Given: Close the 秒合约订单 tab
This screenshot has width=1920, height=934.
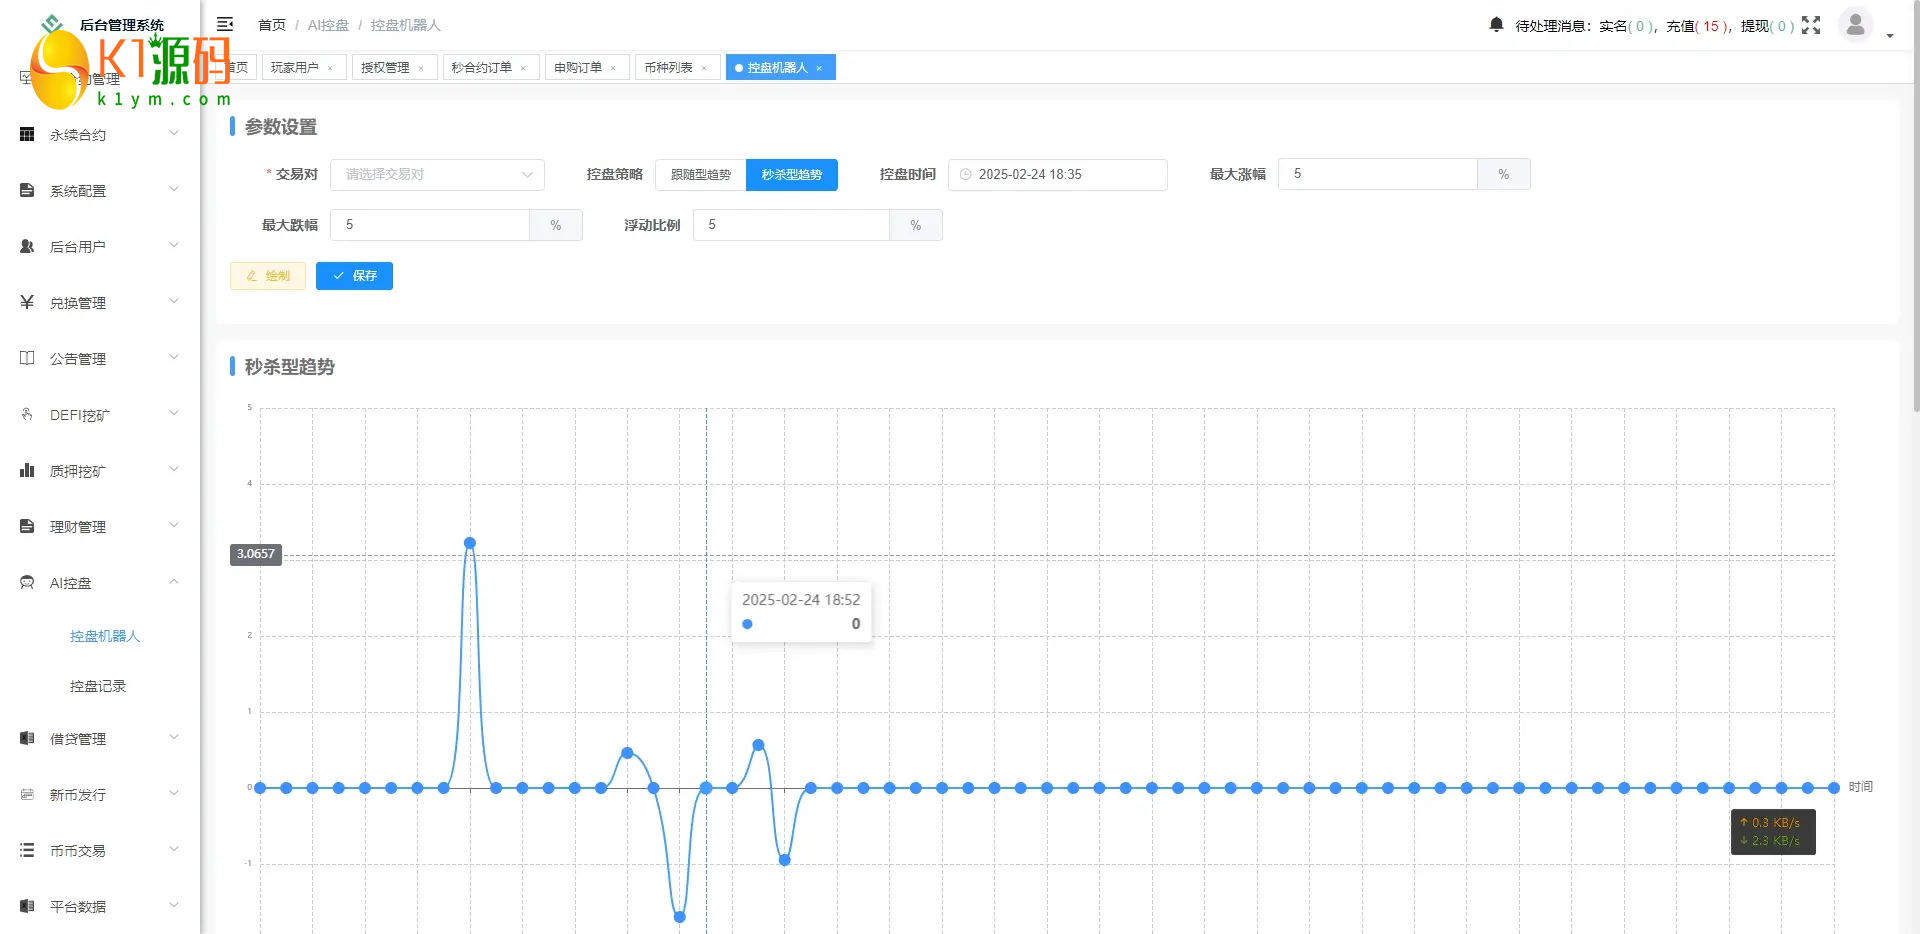Looking at the screenshot, I should pyautogui.click(x=523, y=69).
